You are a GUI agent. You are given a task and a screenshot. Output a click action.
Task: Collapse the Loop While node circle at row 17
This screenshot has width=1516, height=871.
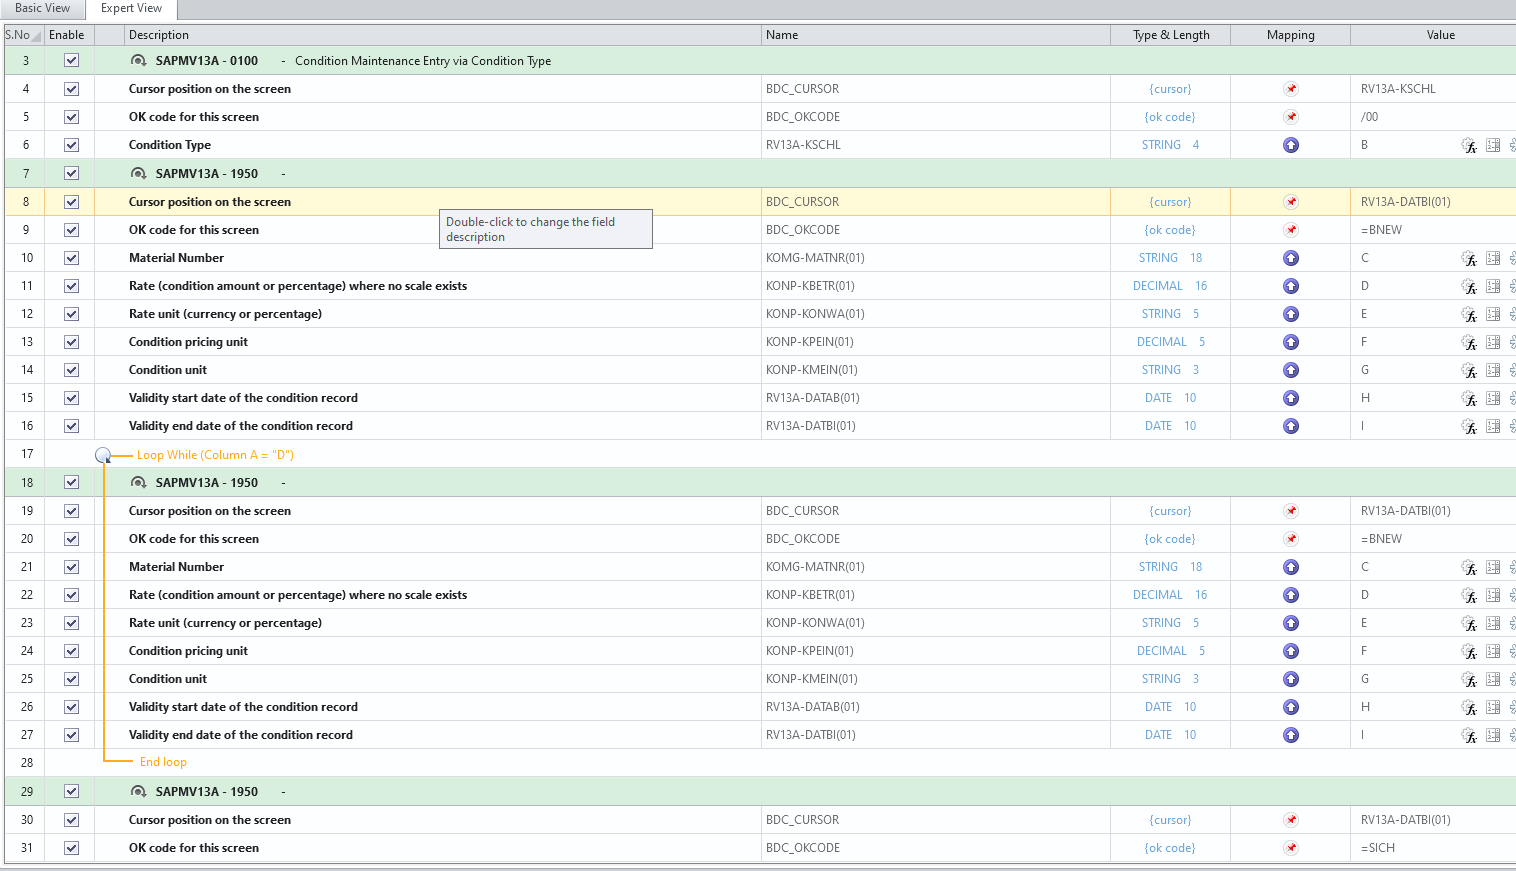(x=103, y=455)
